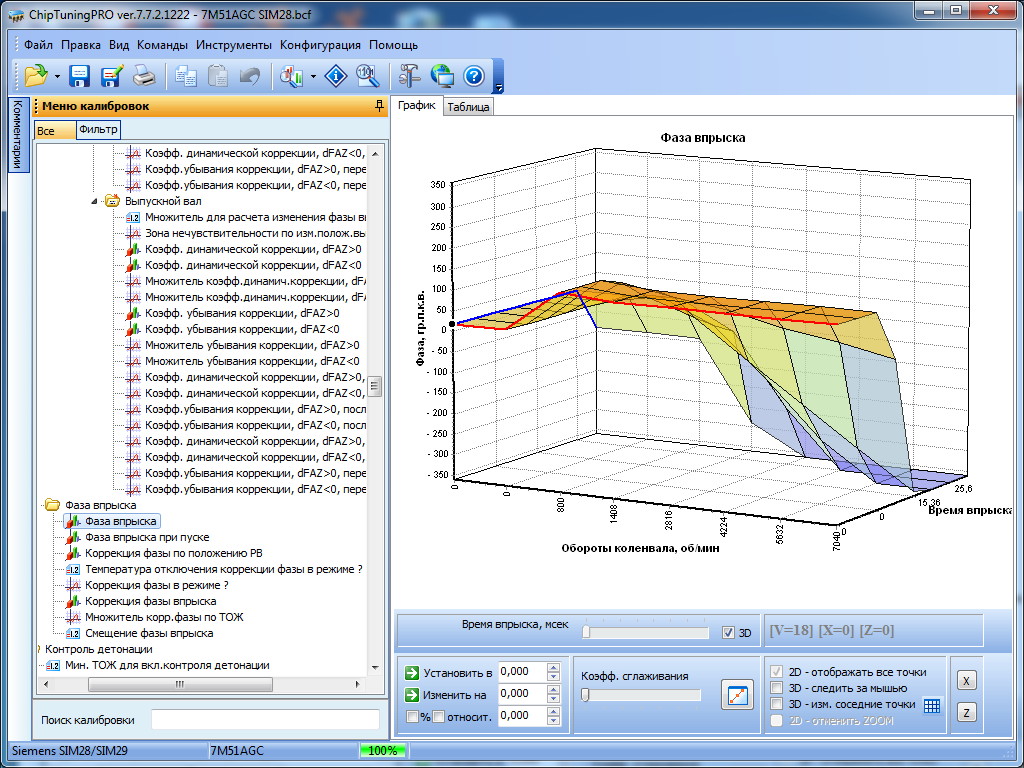Image resolution: width=1024 pixels, height=768 pixels.
Task: Click the 'Поиск калибровки' search field
Action: 265,720
